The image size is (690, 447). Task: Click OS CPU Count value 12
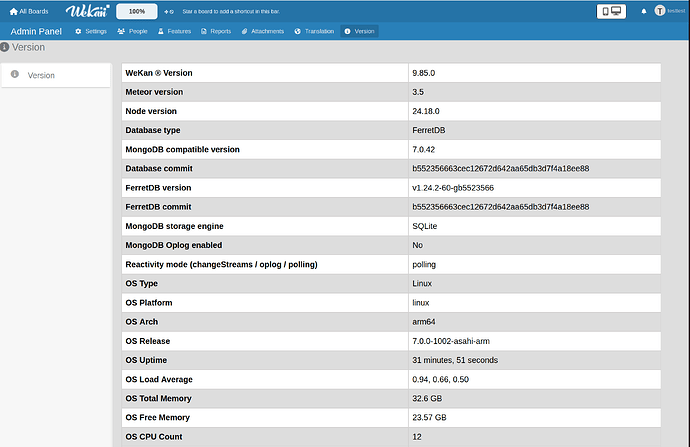click(417, 436)
